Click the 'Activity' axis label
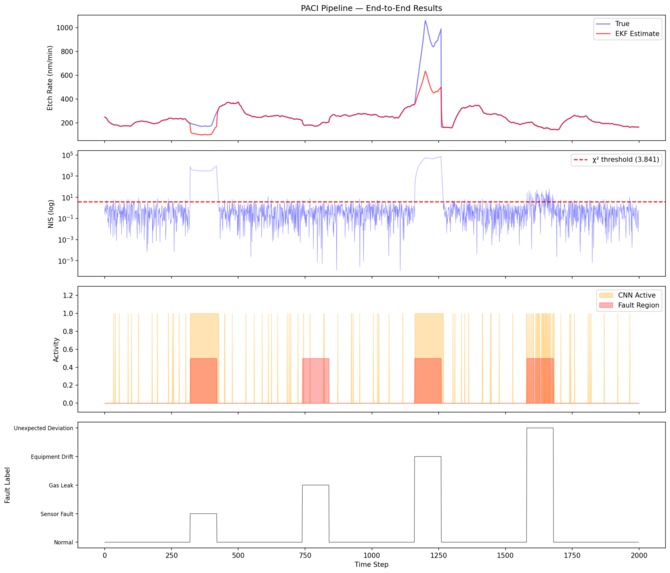Image resolution: width=670 pixels, height=573 pixels. point(56,350)
